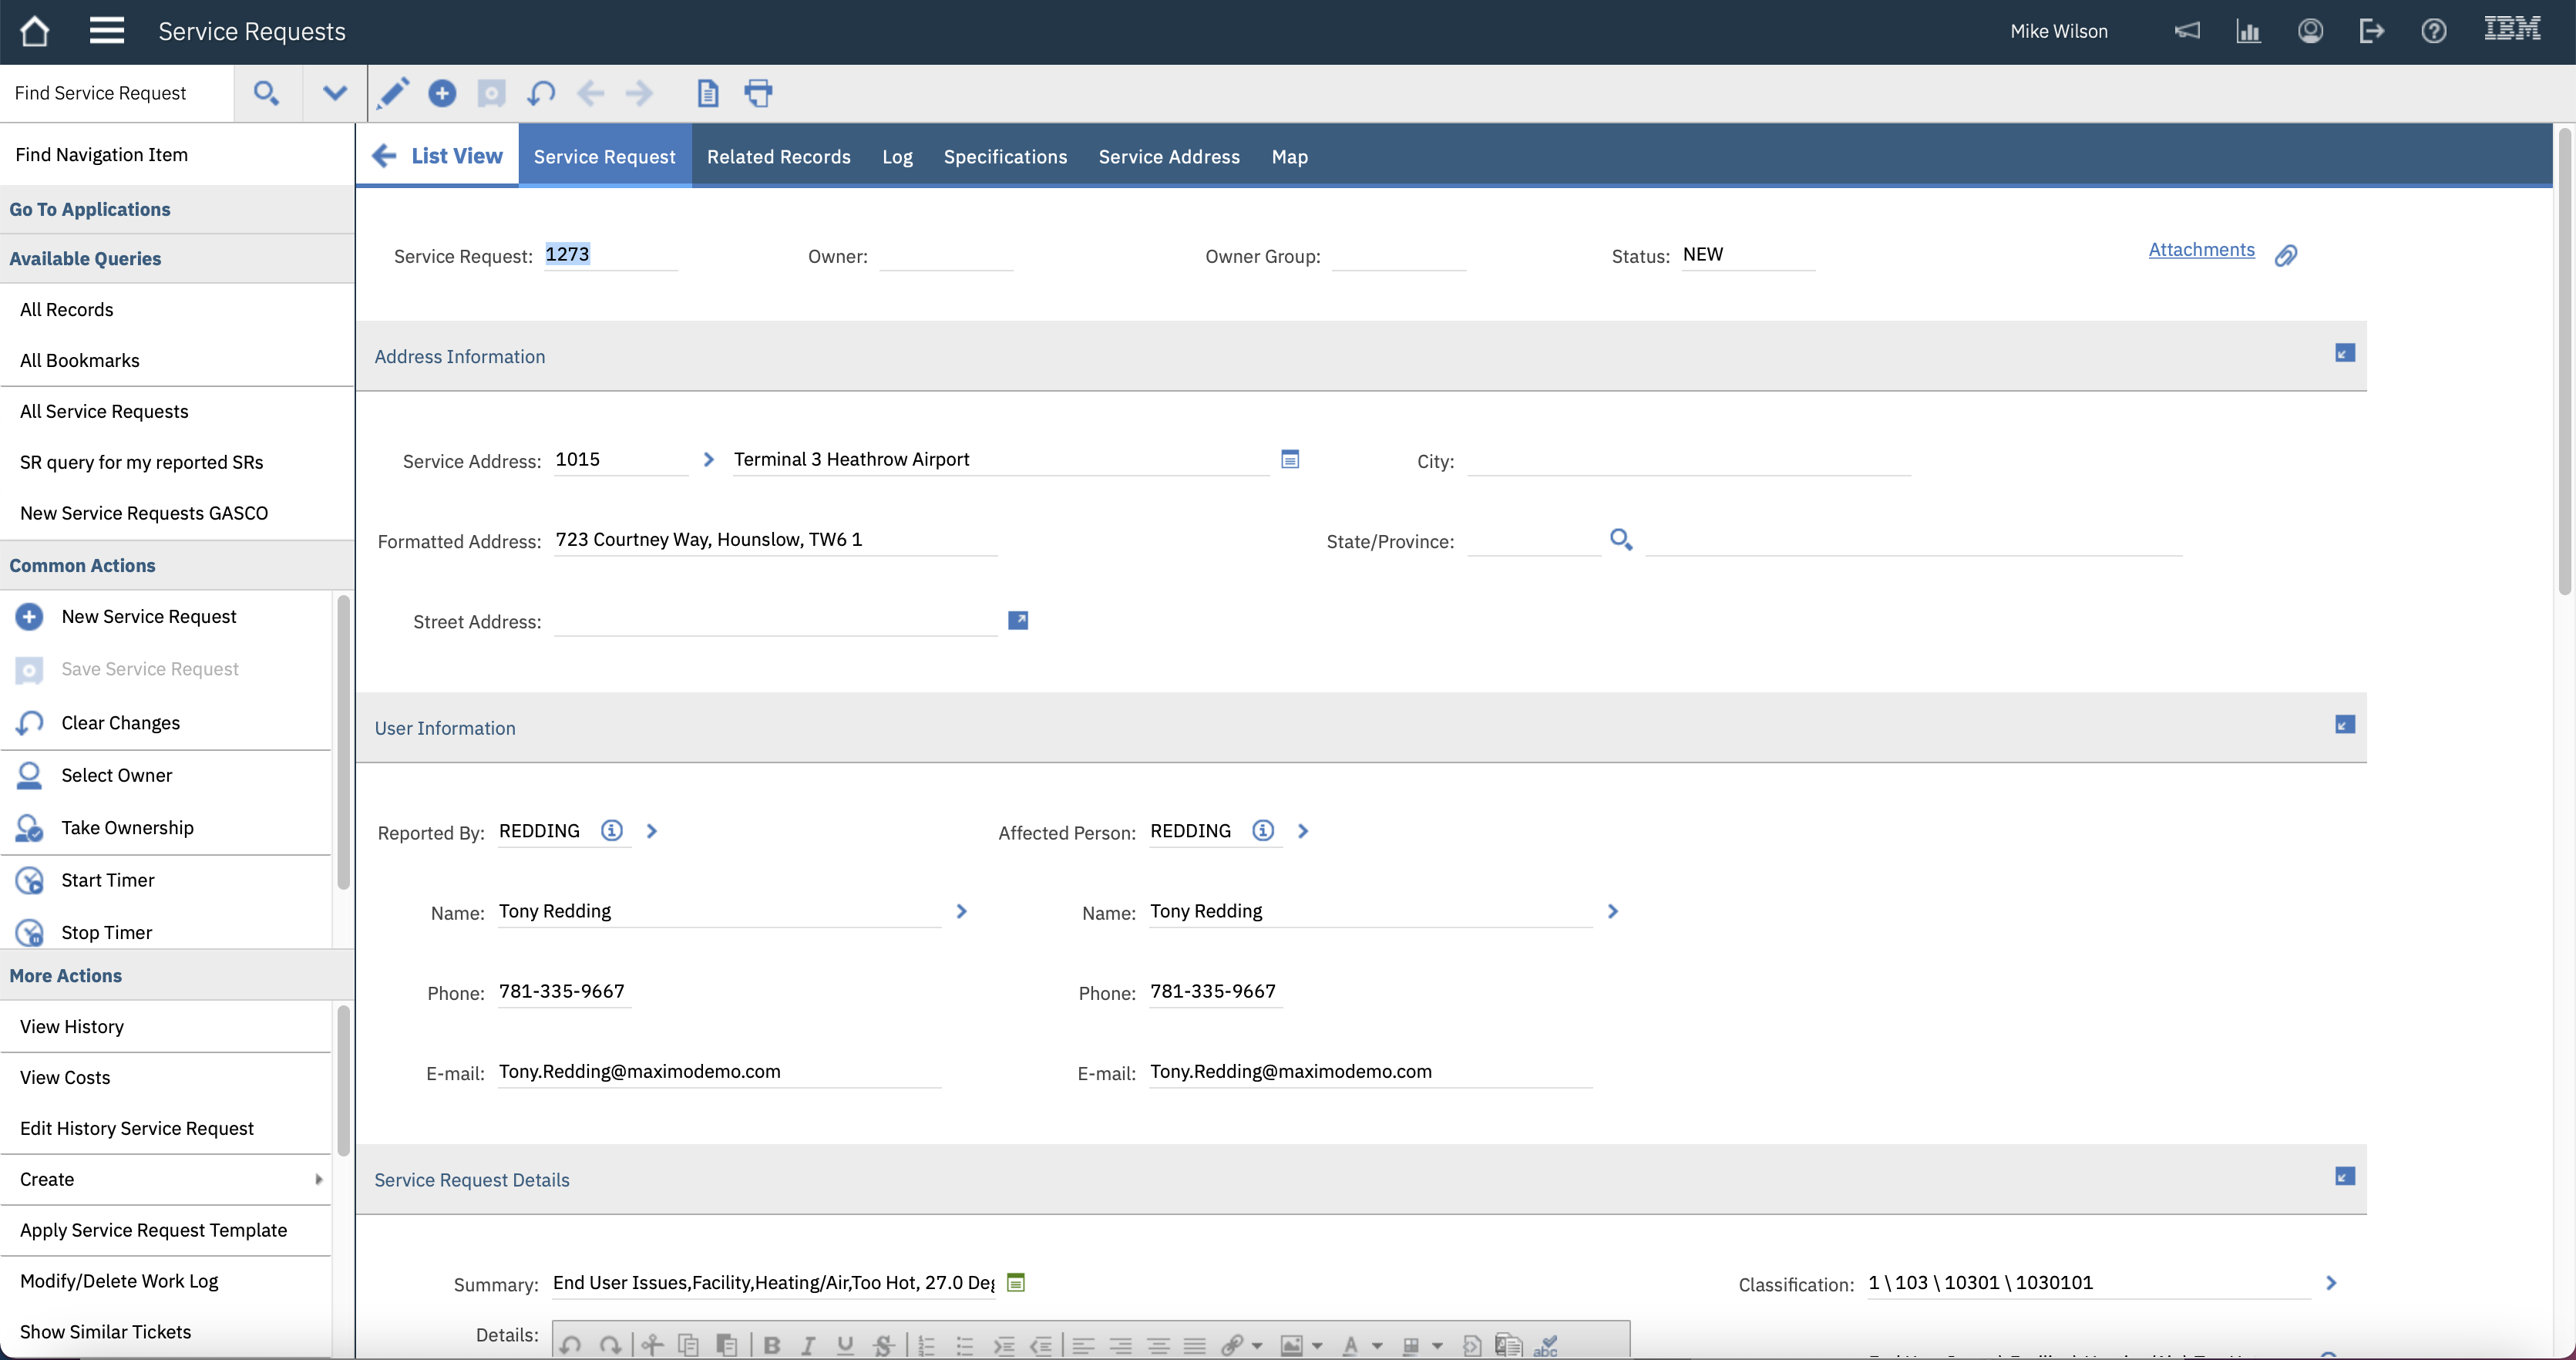Click the Find Service Request search field
The height and width of the screenshot is (1360, 2576).
pos(116,93)
